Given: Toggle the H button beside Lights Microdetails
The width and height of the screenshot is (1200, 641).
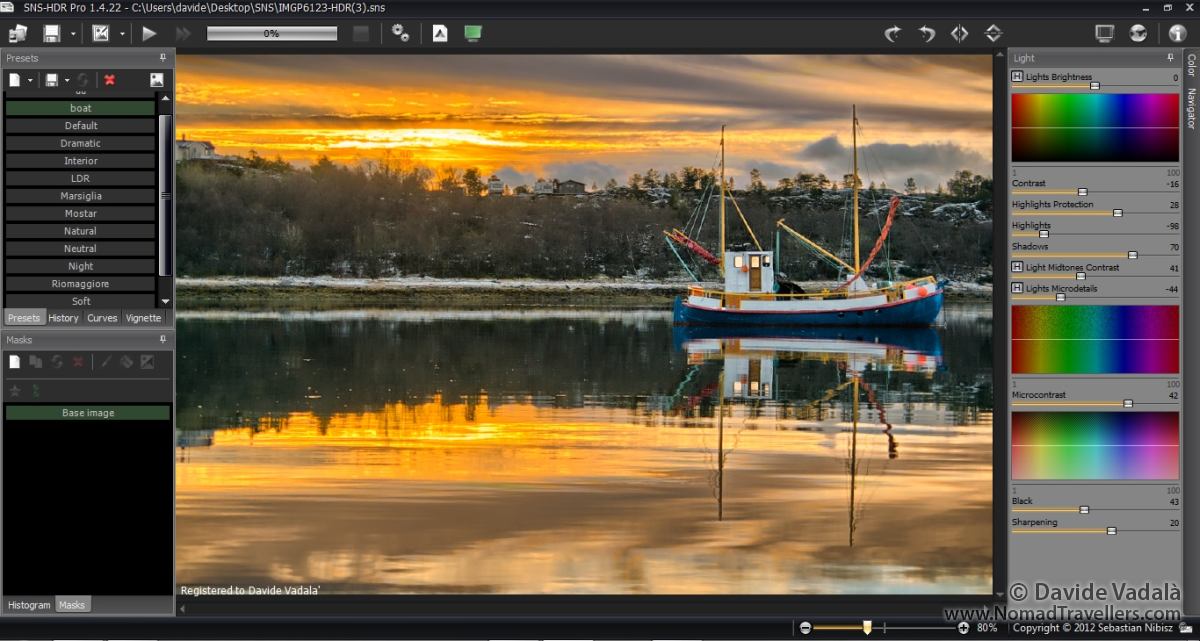Looking at the screenshot, I should click(1017, 288).
